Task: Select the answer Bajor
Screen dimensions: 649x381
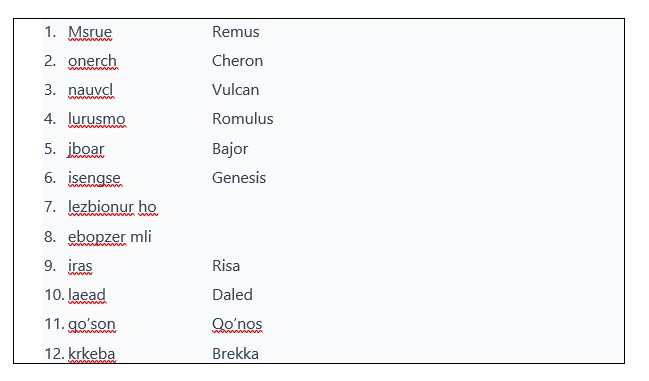Action: click(230, 149)
